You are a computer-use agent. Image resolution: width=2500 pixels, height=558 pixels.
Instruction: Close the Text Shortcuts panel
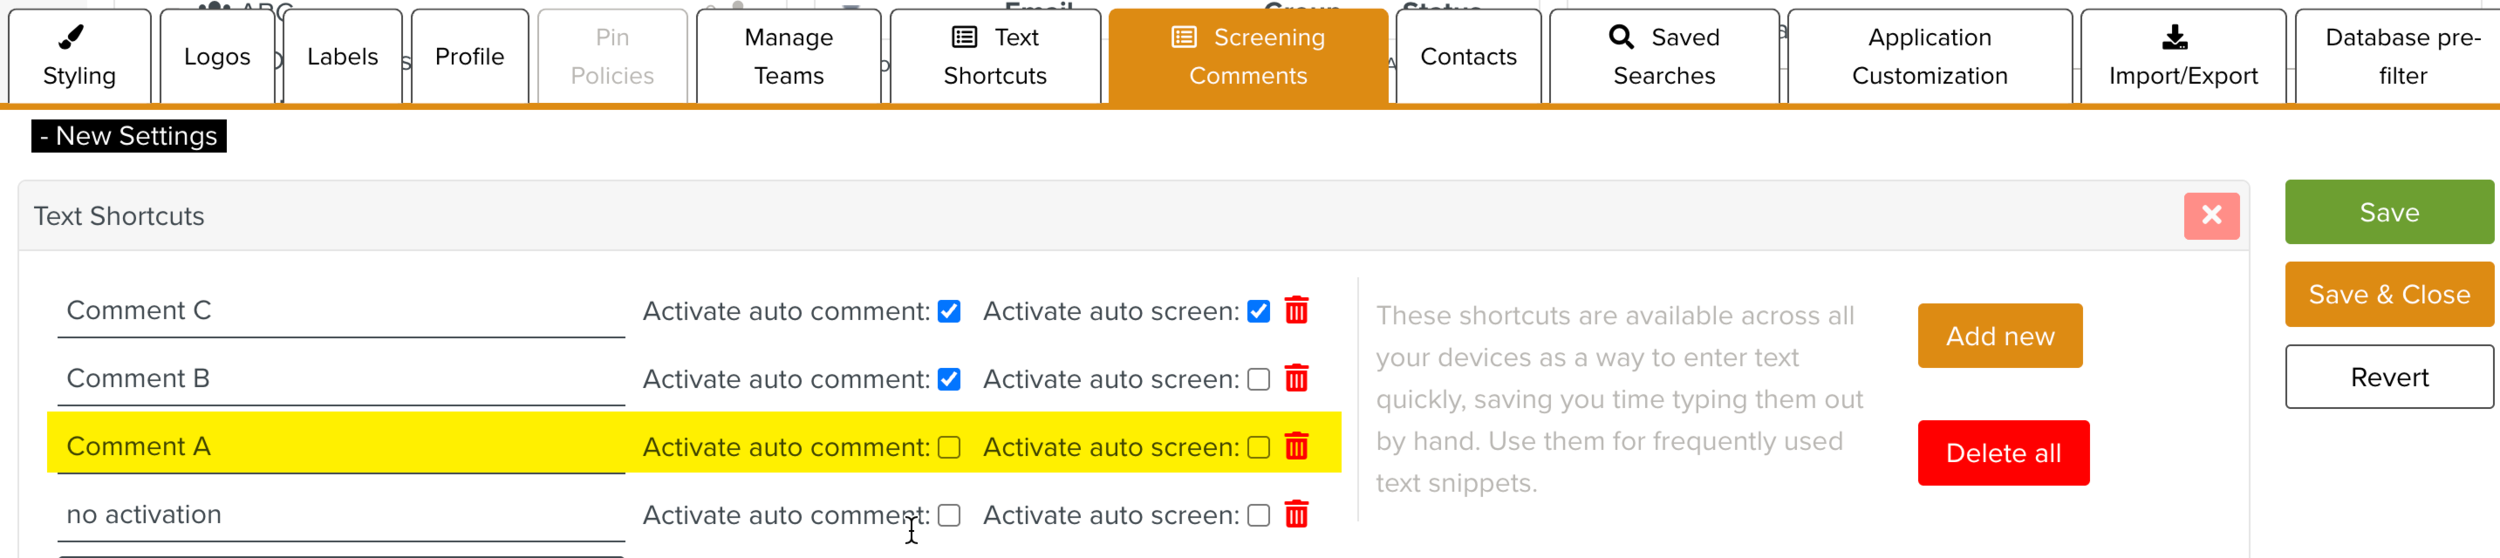[2211, 215]
